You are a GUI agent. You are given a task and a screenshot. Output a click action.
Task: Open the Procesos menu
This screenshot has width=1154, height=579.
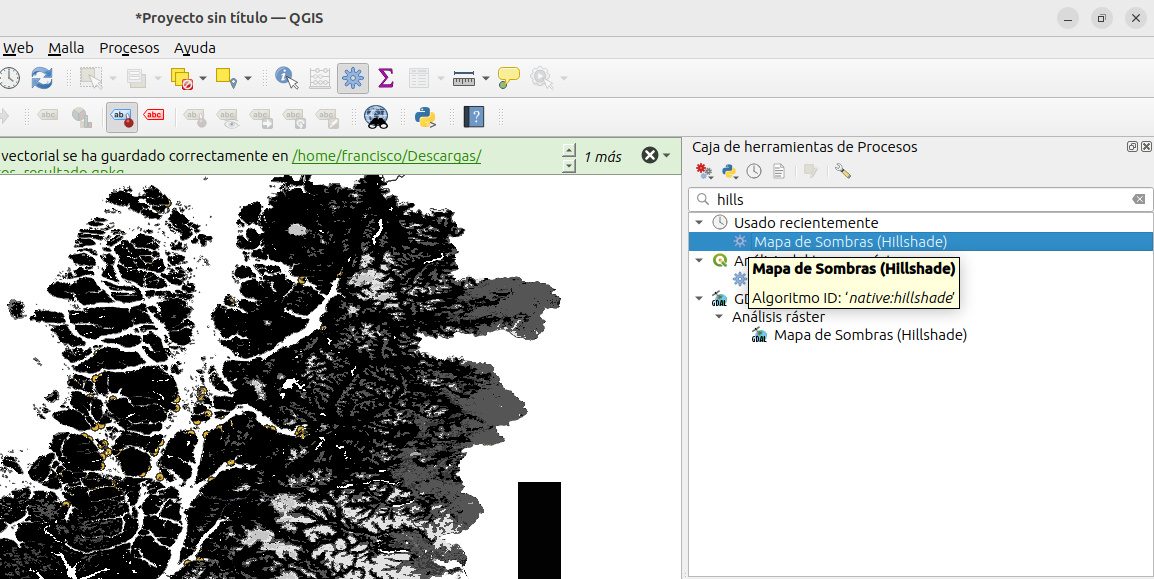pos(129,48)
